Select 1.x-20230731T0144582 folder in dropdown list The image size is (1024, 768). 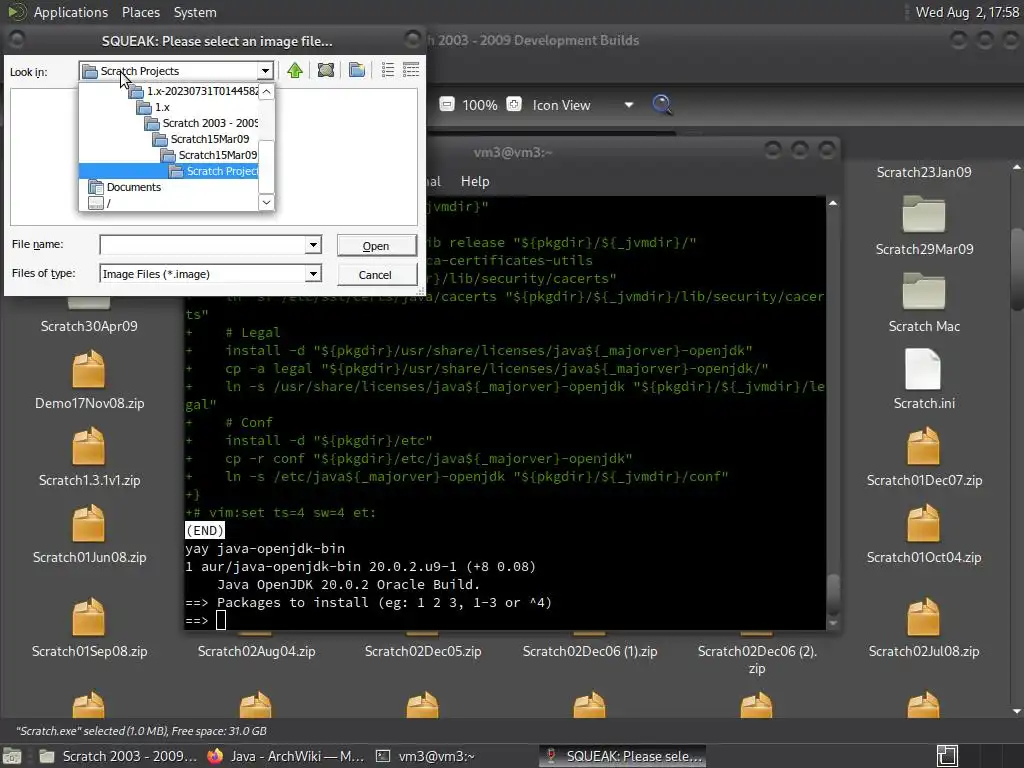click(193, 91)
